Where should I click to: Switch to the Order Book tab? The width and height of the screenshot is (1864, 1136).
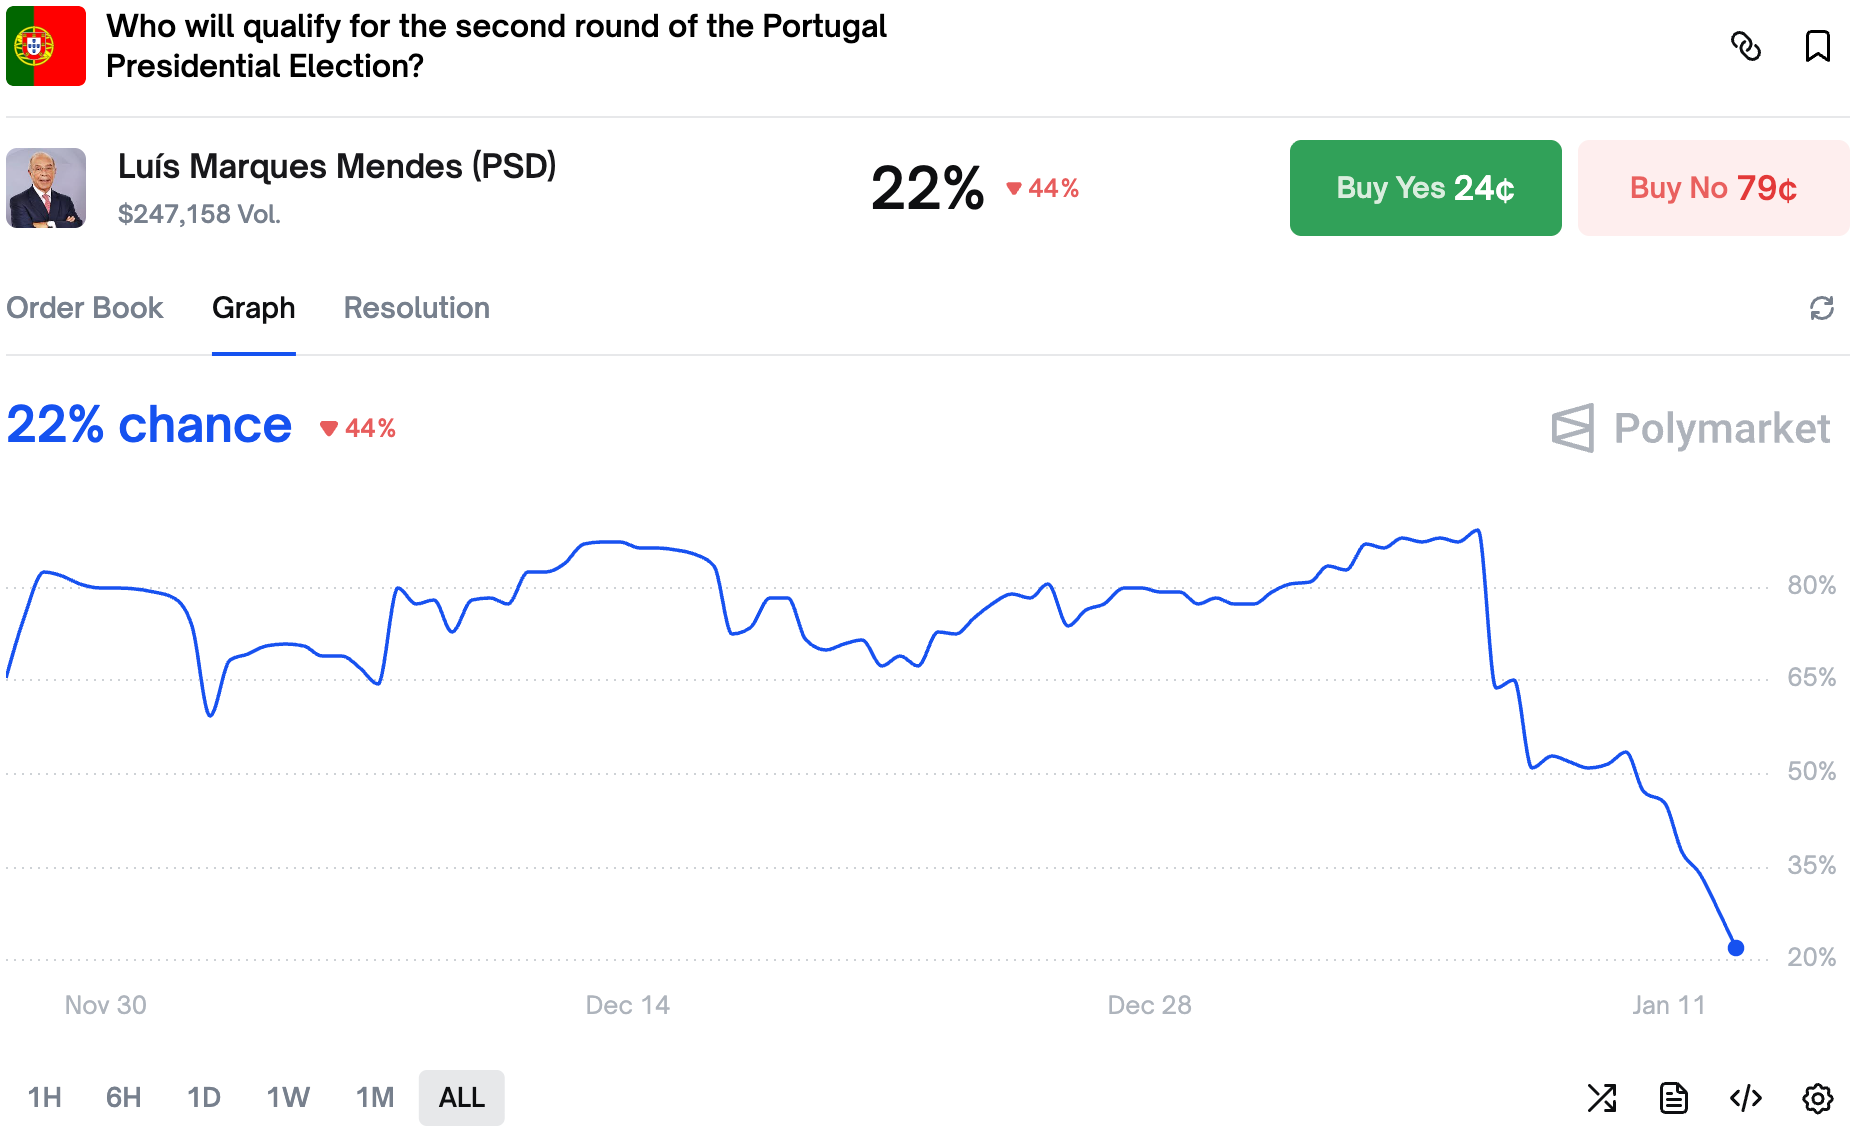pyautogui.click(x=84, y=308)
